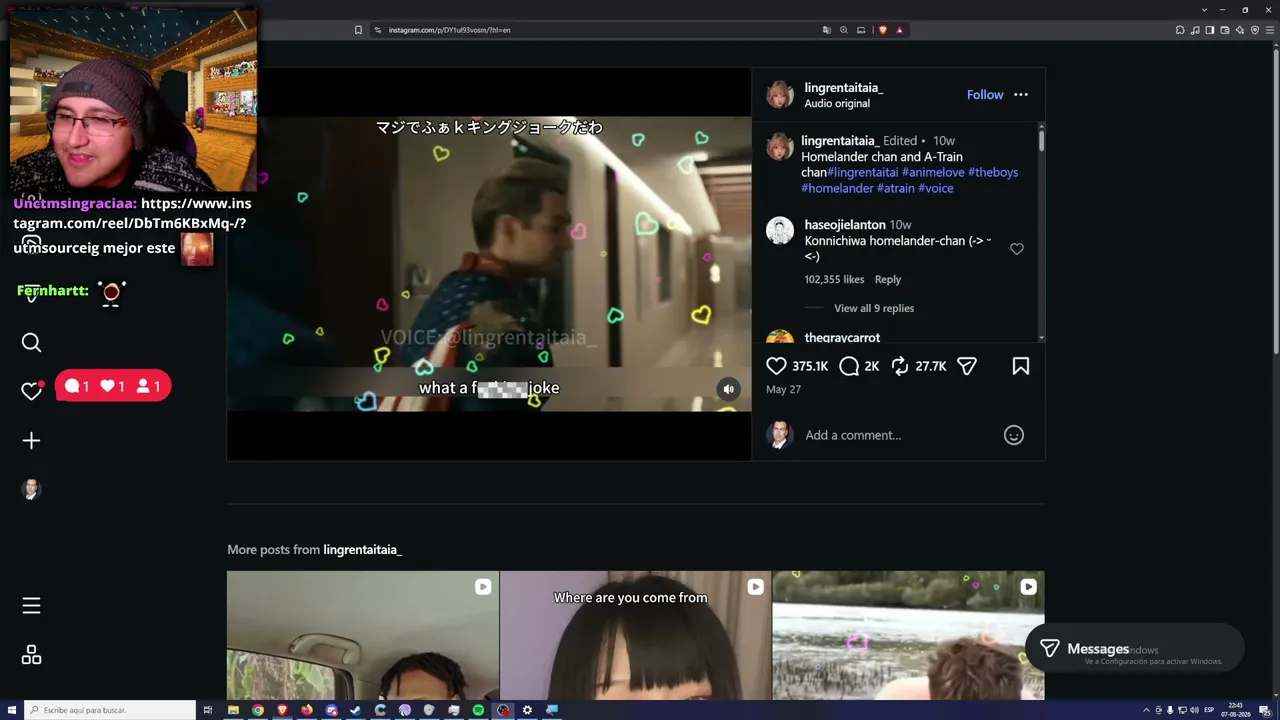Open Task View in the taskbar
The image size is (1280, 720).
pos(208,710)
